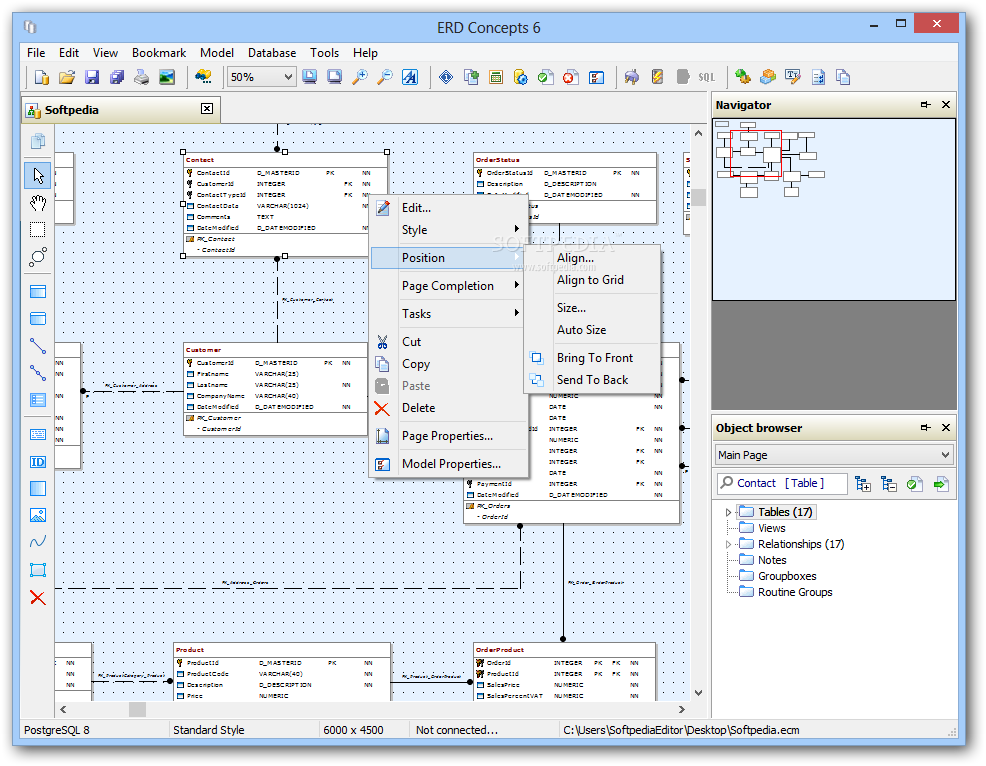Save the model with the floppy disk icon

(x=92, y=77)
